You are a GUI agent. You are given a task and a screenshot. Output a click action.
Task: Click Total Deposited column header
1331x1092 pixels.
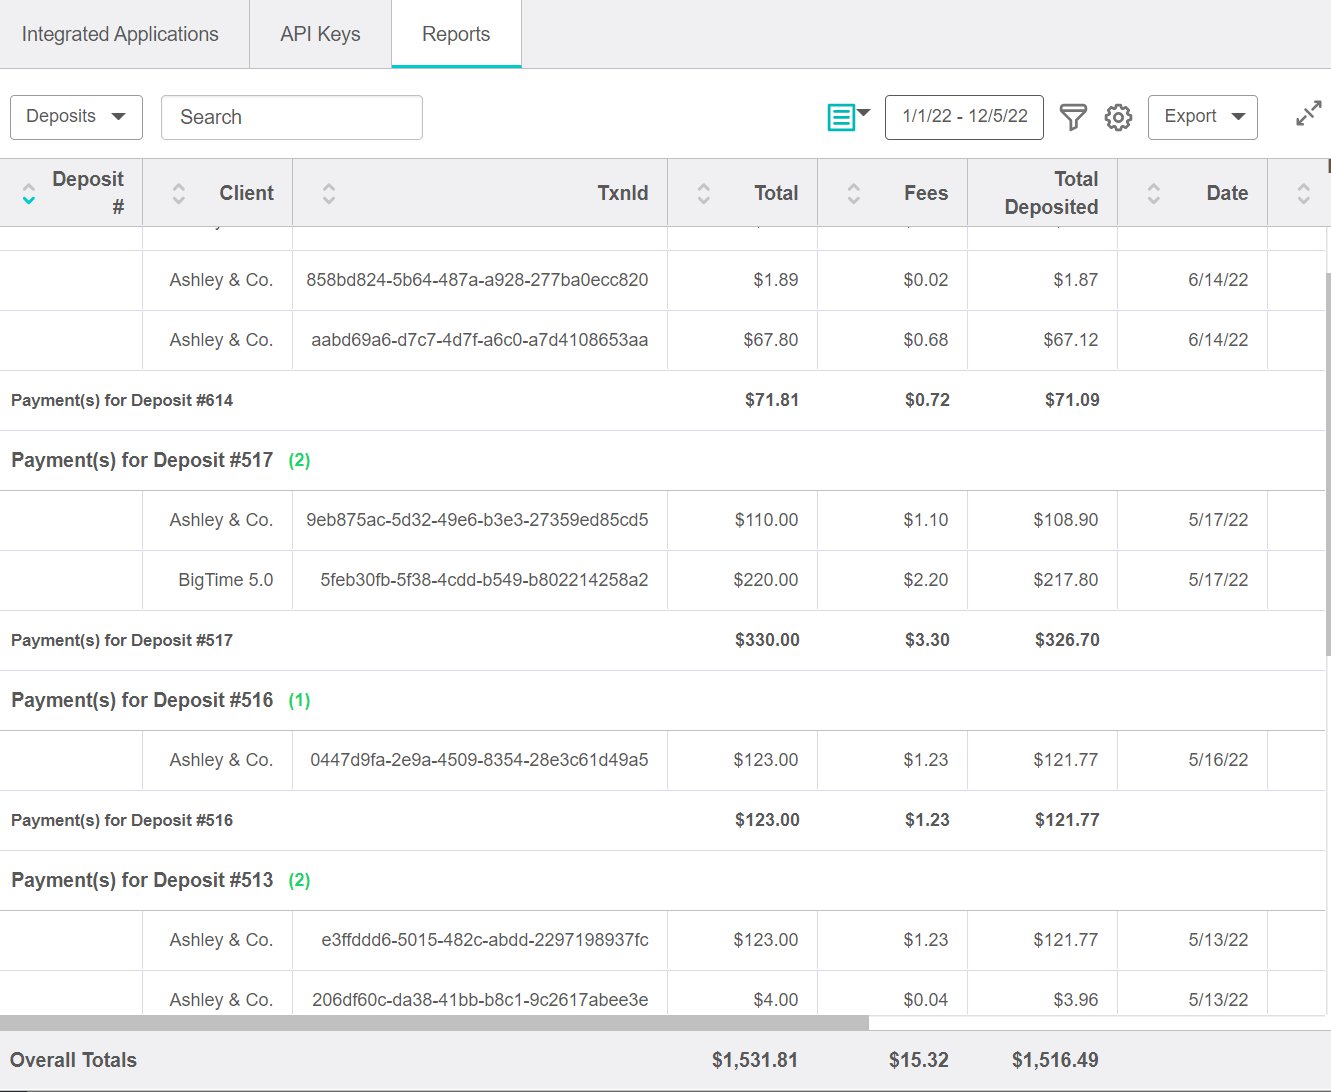[1051, 193]
